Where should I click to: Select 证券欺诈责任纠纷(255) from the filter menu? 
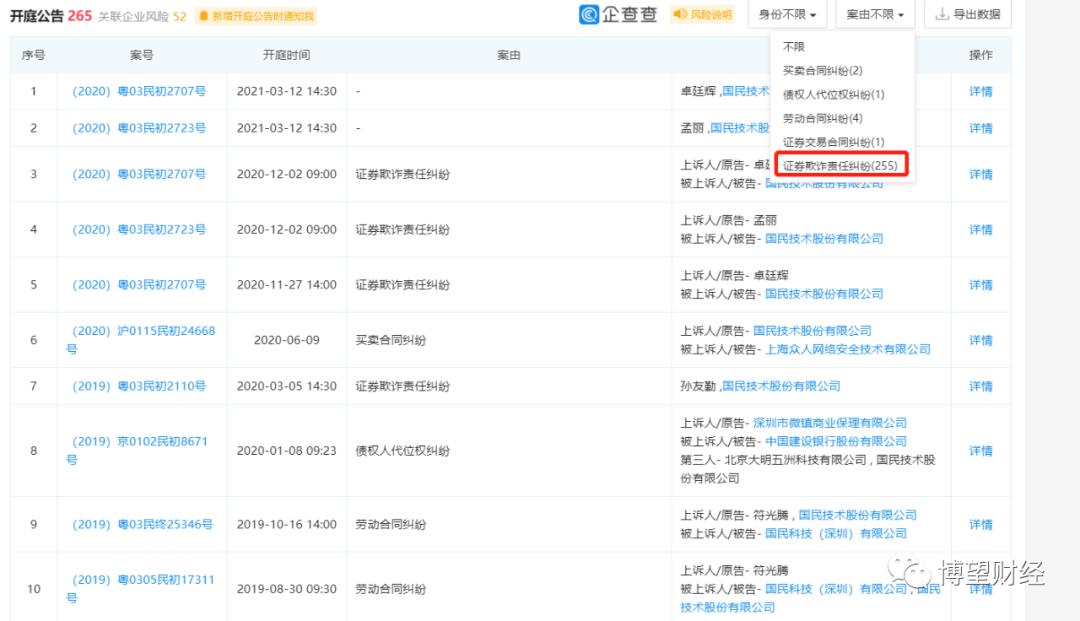click(843, 164)
